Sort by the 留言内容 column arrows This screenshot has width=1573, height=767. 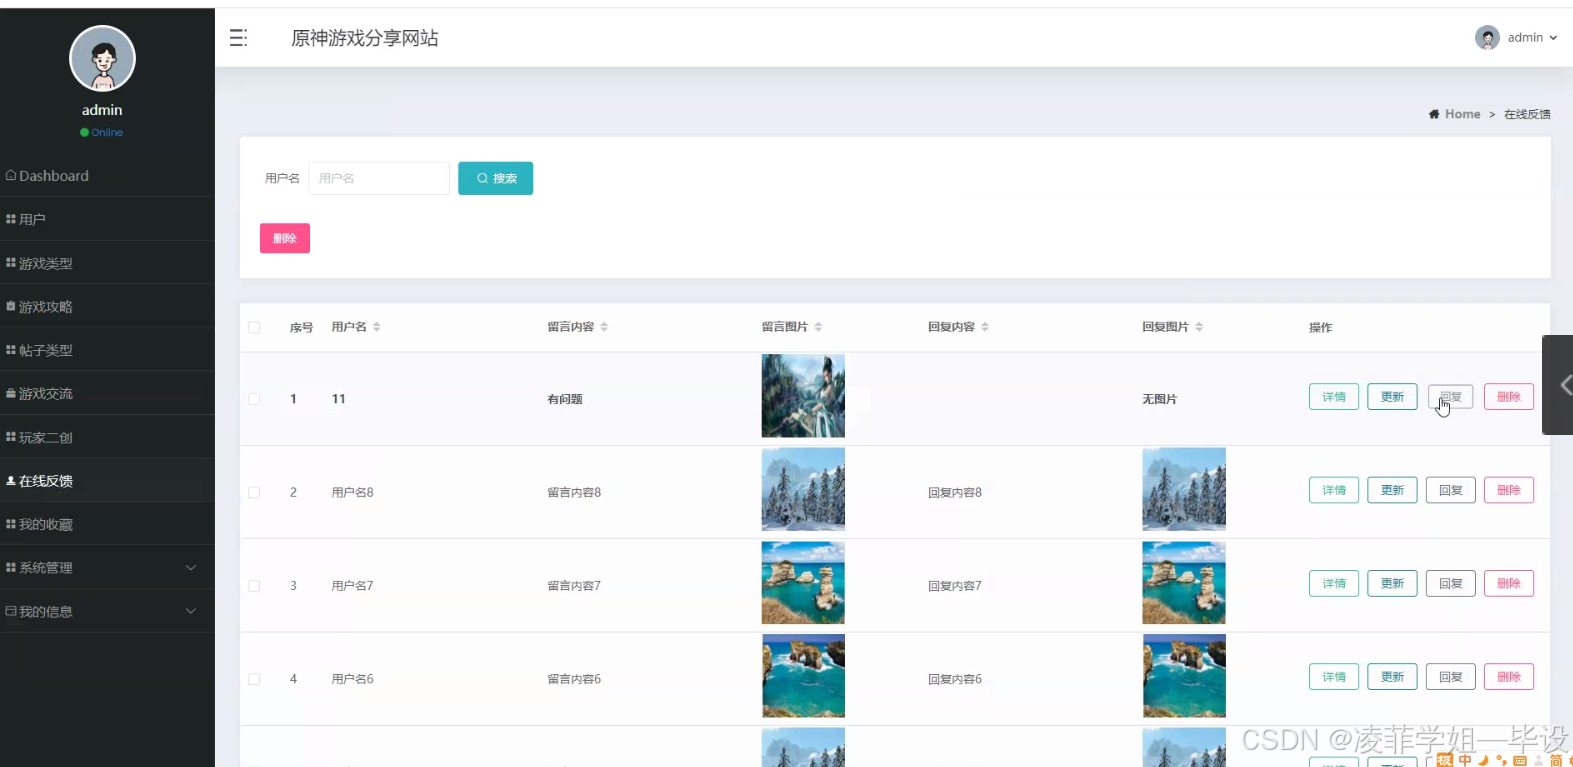click(x=604, y=327)
